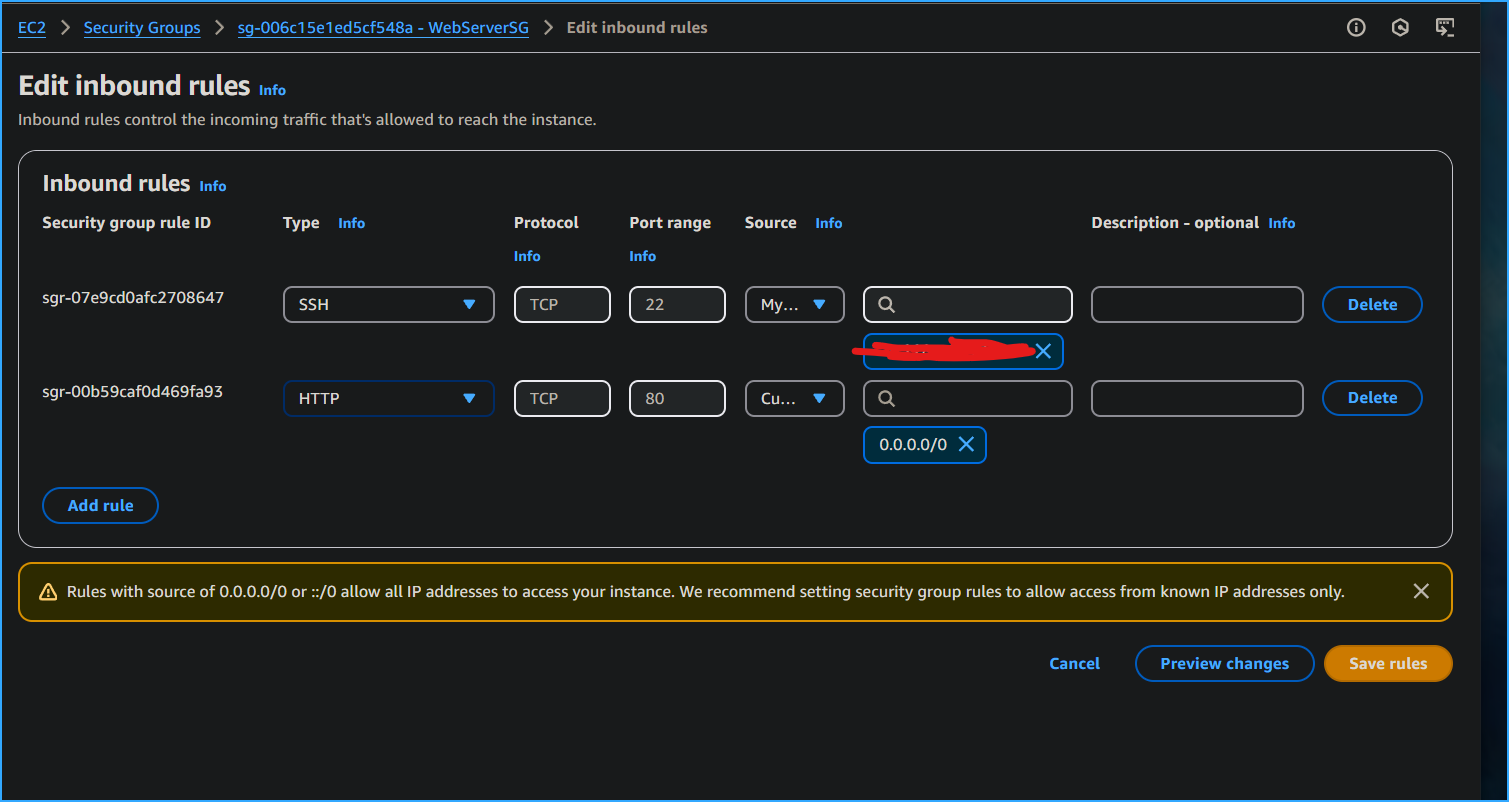The width and height of the screenshot is (1509, 802).
Task: Click the search icon in HTTP source field
Action: [886, 398]
